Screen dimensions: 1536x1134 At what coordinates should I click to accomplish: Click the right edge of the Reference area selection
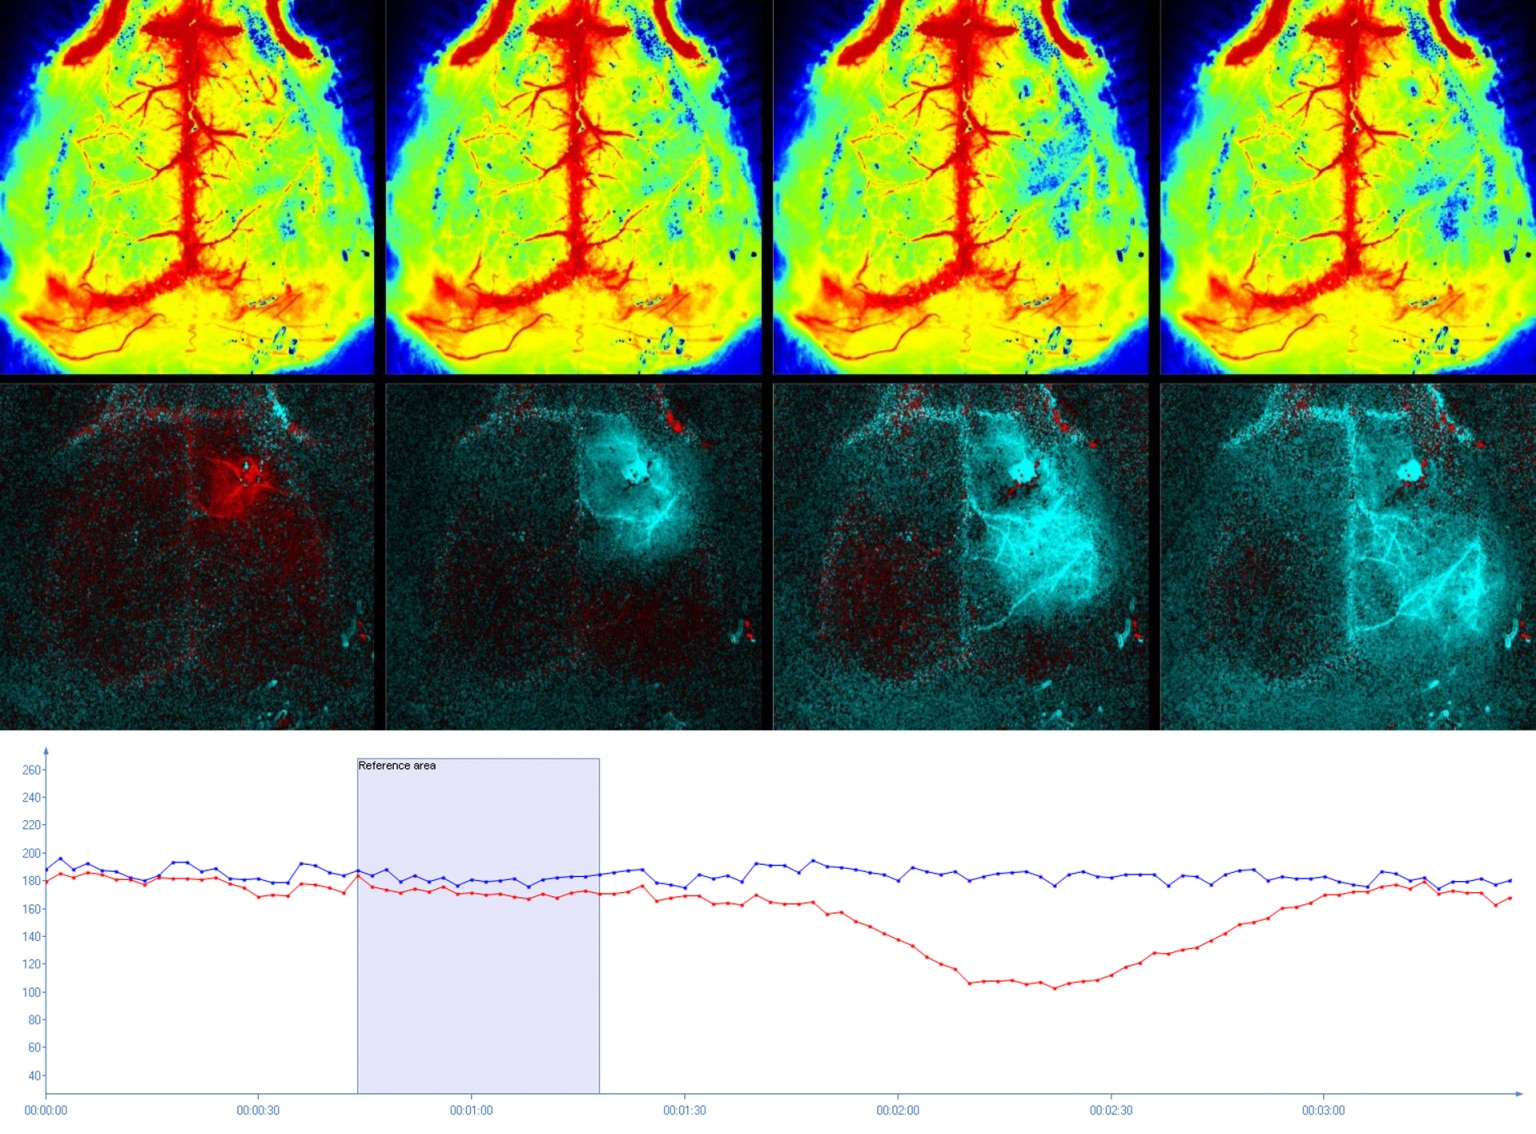598,920
